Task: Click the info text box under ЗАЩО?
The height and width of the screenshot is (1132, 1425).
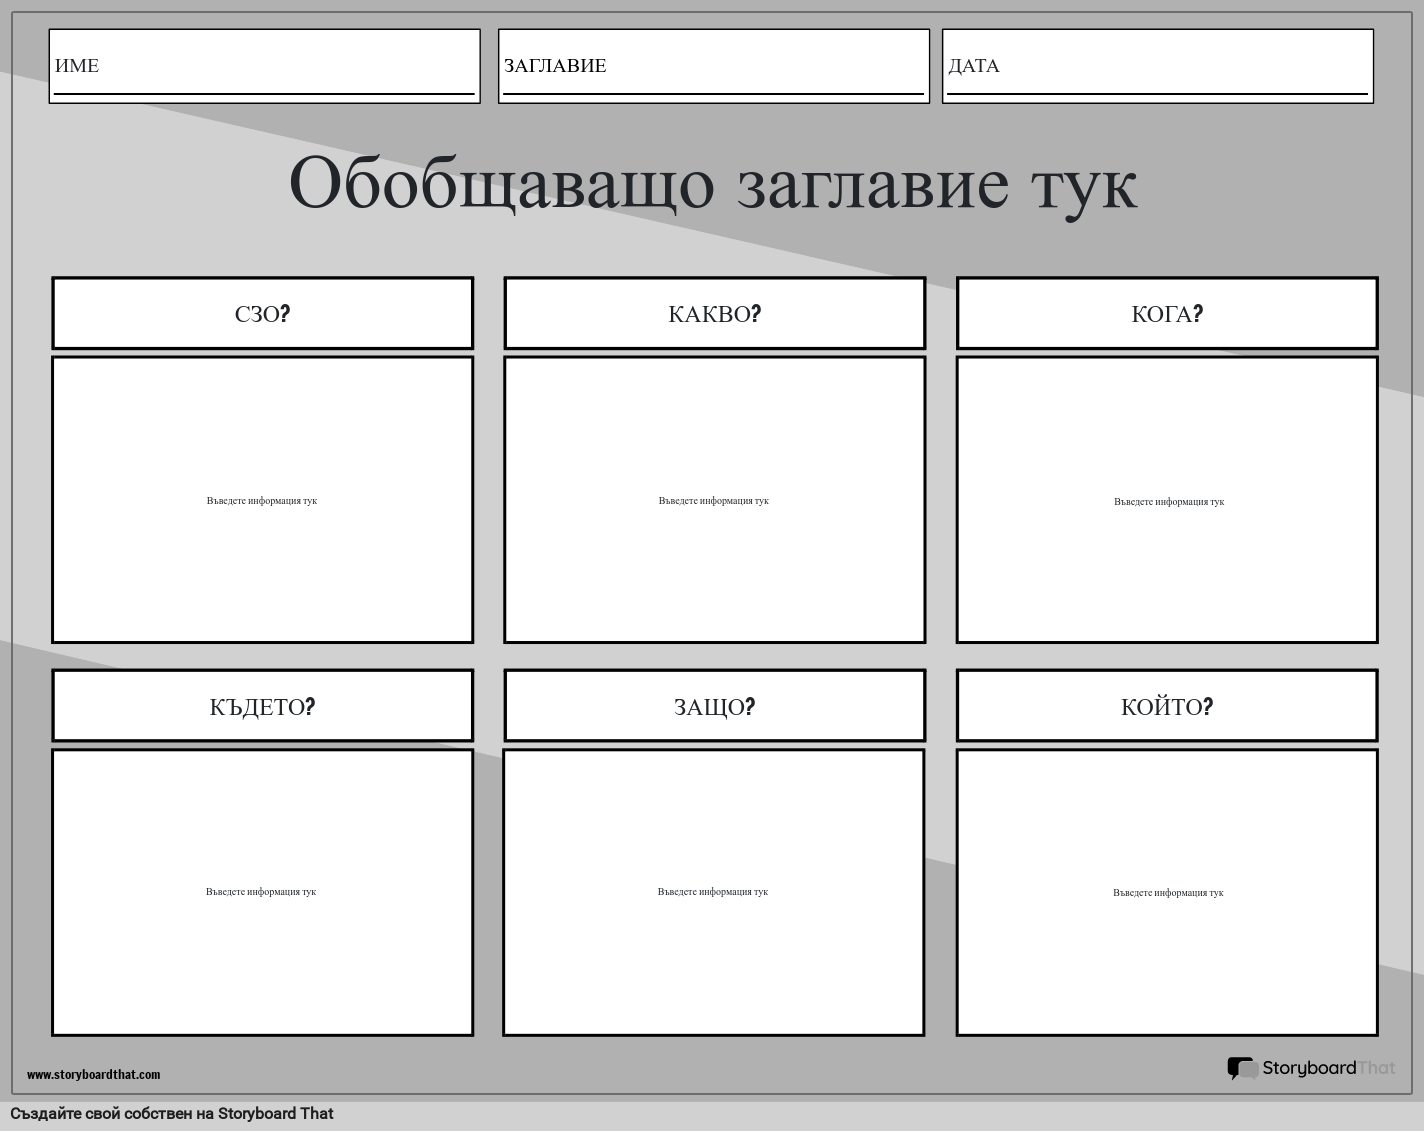Action: (713, 892)
